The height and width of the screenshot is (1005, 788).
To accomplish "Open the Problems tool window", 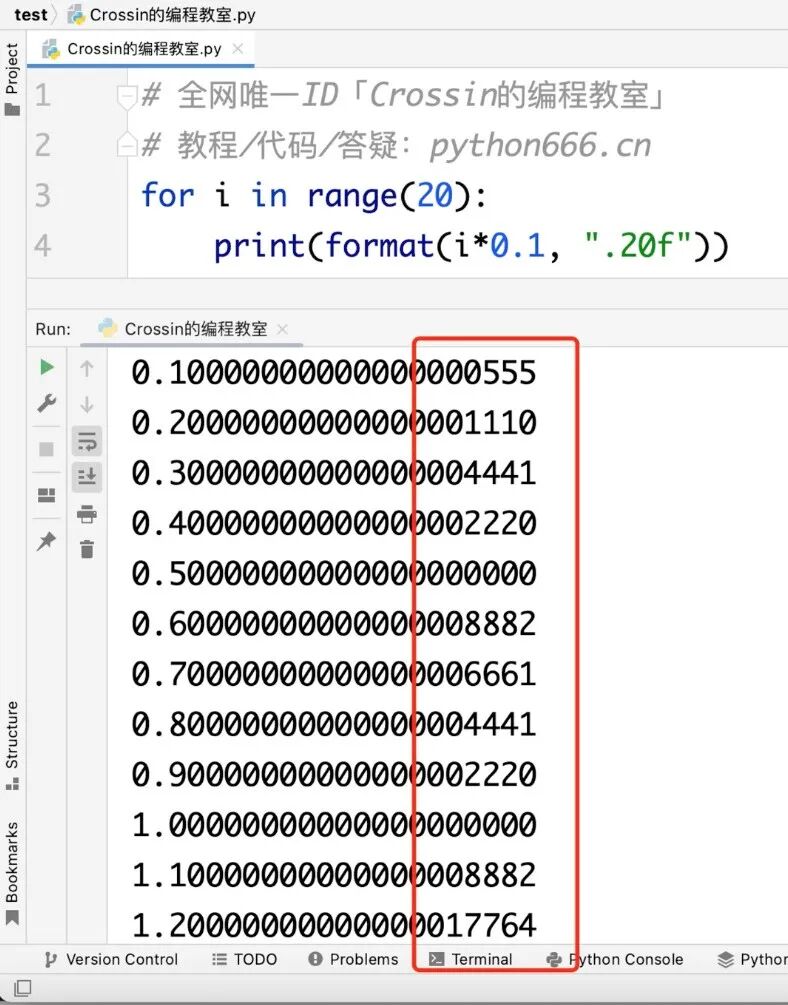I will coord(353,959).
